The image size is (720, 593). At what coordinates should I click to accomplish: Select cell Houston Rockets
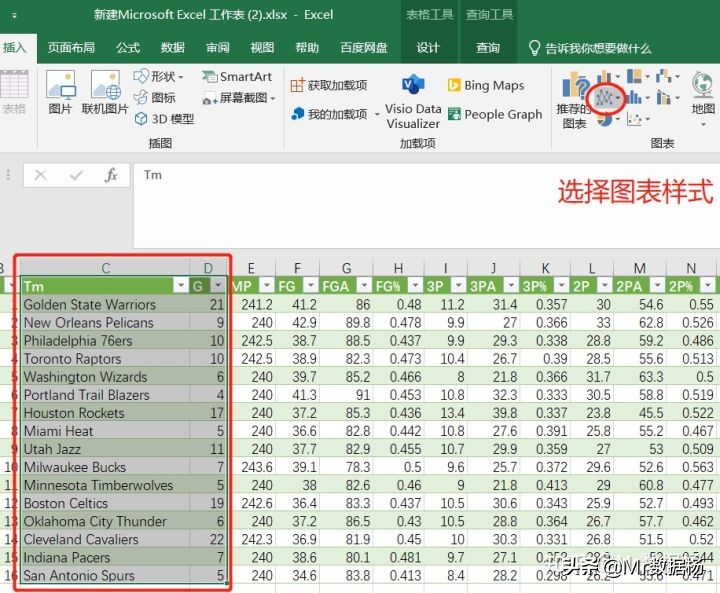click(x=105, y=412)
